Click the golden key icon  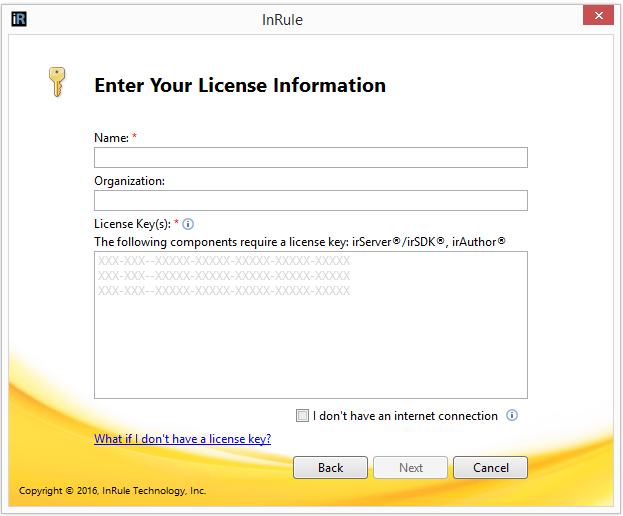point(56,82)
